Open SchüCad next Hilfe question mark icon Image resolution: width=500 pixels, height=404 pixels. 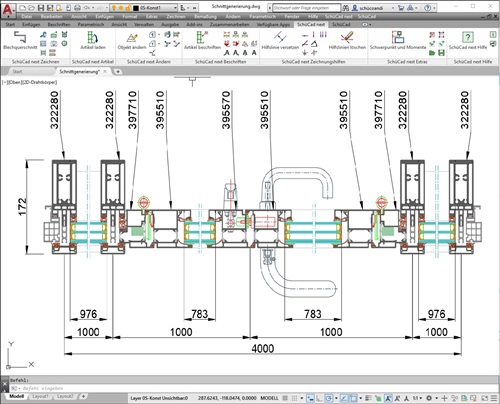tap(468, 37)
